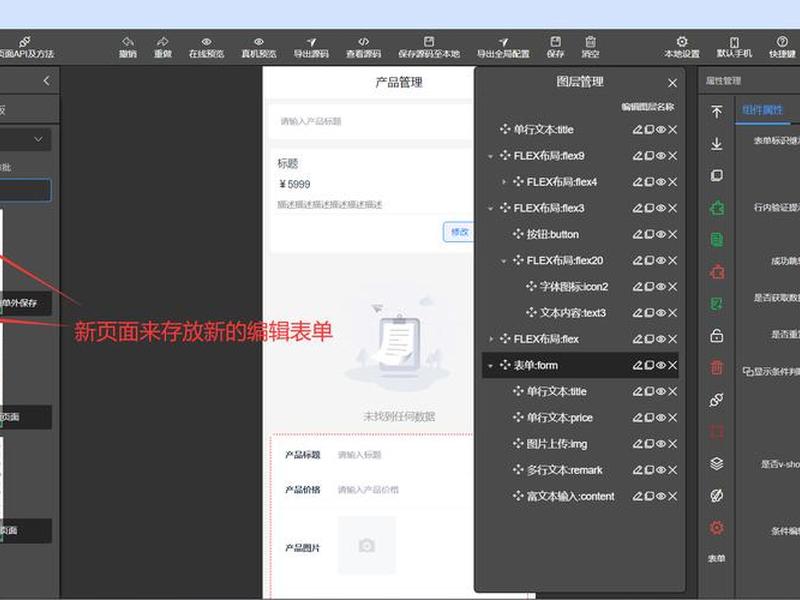Screen dimensions: 800x600
Task: Copy the 表单:form layer with its duplicate icon
Action: [649, 365]
